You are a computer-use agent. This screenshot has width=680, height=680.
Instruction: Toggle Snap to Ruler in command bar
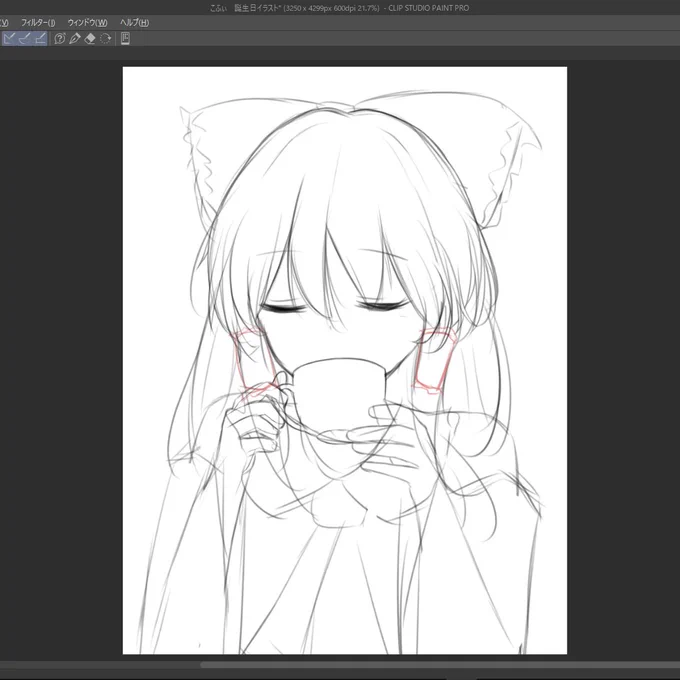(10, 39)
